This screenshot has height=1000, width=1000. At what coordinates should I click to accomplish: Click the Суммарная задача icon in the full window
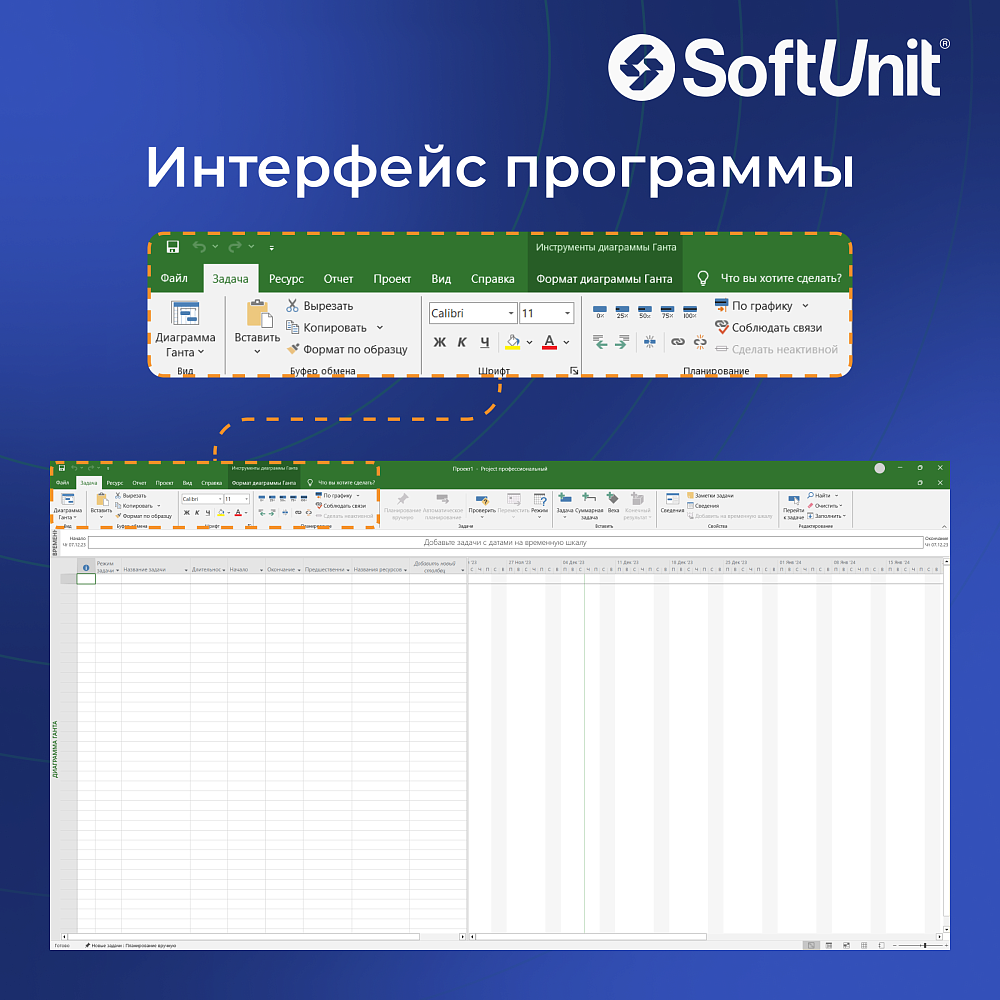tap(589, 497)
